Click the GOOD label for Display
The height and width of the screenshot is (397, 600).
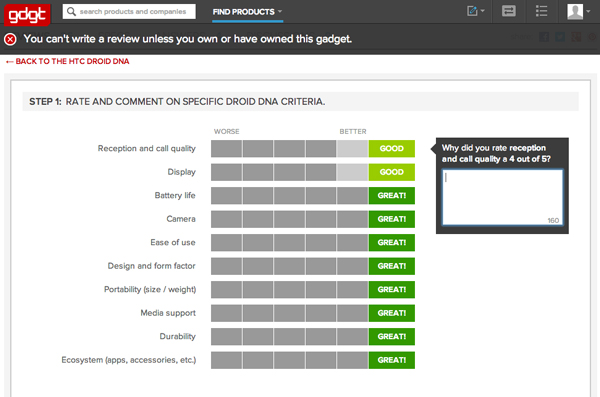pyautogui.click(x=391, y=172)
